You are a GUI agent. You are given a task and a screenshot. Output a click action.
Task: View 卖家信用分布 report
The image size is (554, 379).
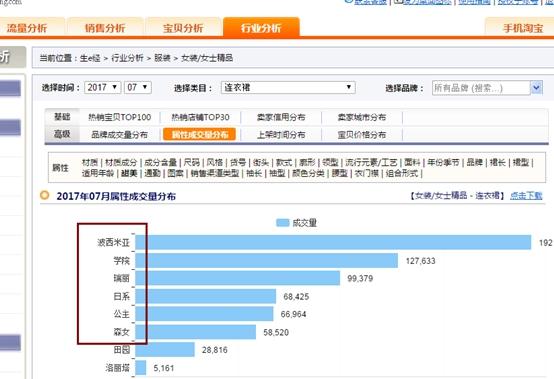click(x=281, y=117)
